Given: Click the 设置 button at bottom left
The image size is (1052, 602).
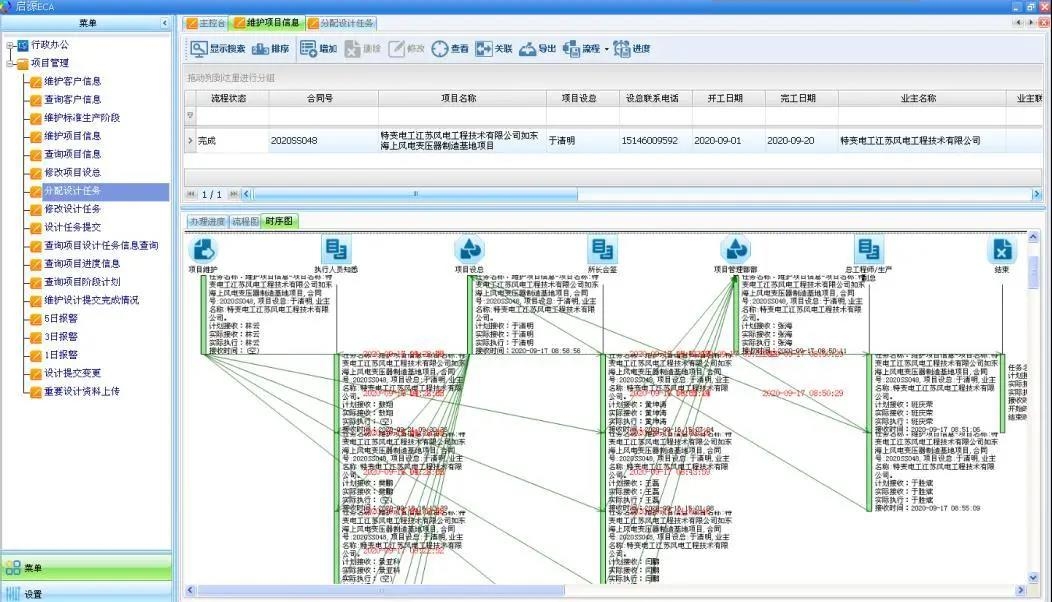Looking at the screenshot, I should 33,593.
